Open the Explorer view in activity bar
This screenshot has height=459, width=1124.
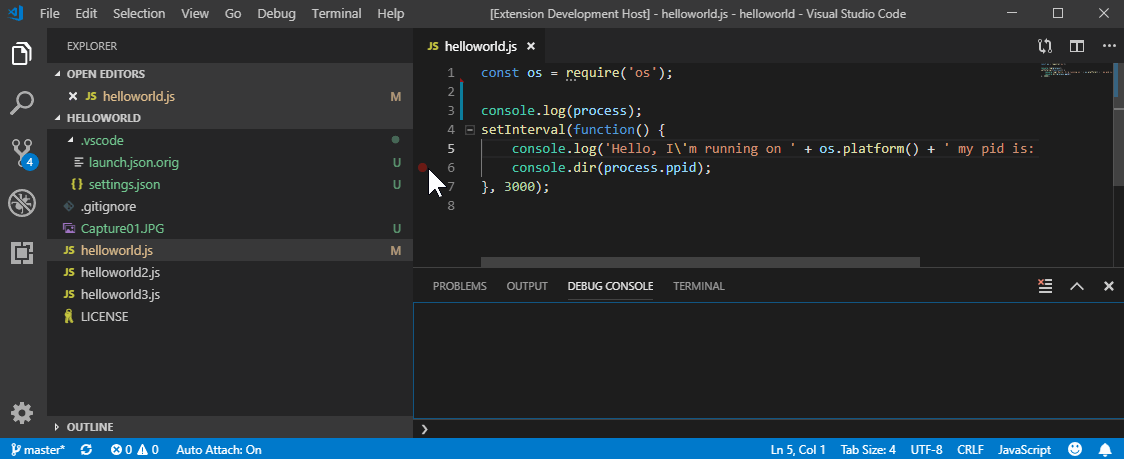click(22, 54)
